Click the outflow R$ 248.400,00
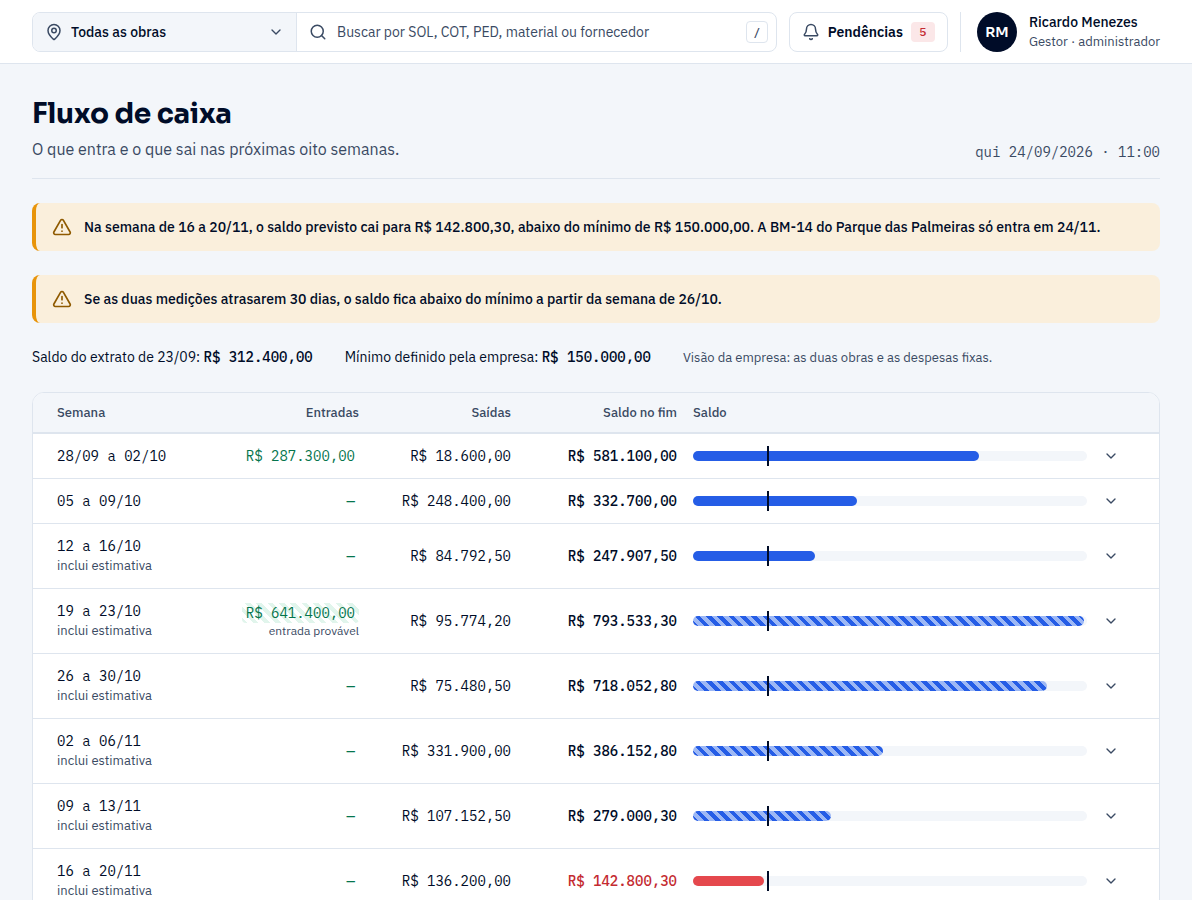This screenshot has width=1192, height=900. pyautogui.click(x=456, y=501)
